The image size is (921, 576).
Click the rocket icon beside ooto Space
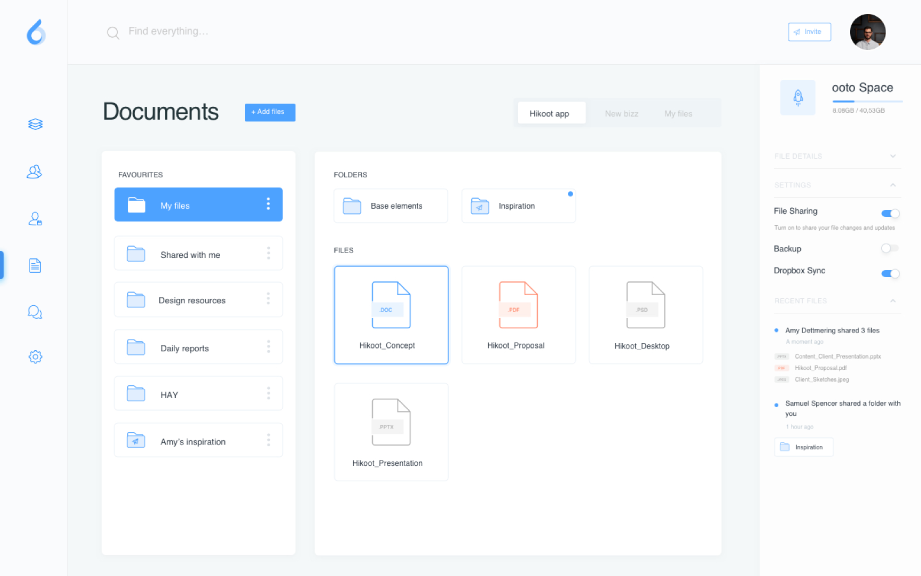coord(798,98)
